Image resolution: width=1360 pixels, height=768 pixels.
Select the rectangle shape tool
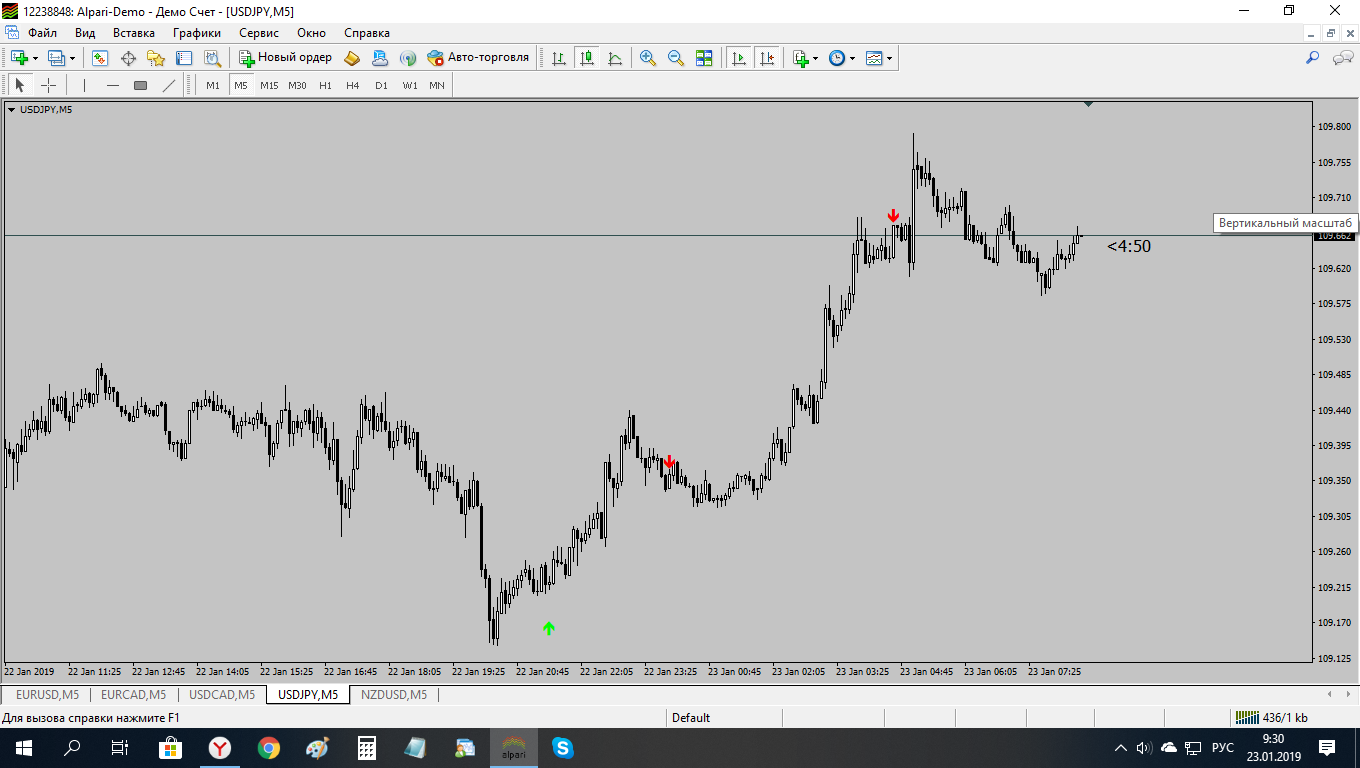(141, 85)
